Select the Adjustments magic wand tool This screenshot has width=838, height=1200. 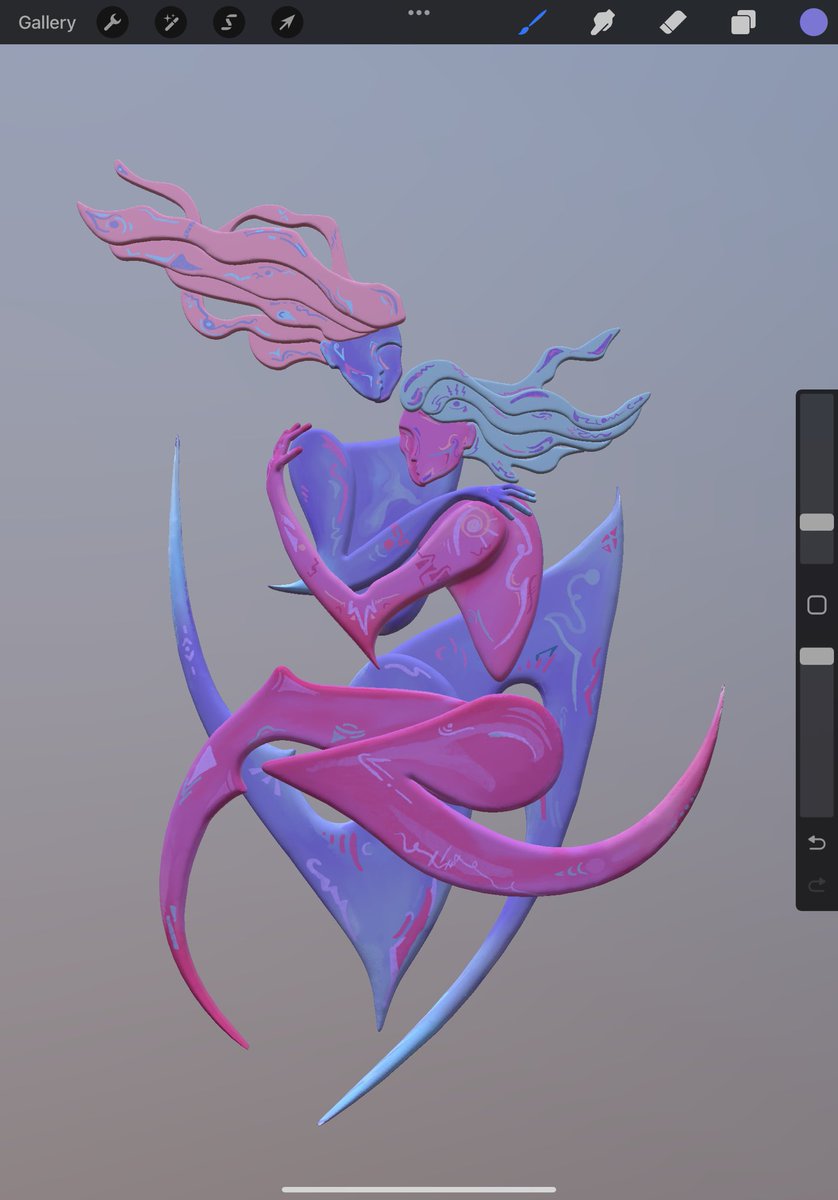point(169,22)
